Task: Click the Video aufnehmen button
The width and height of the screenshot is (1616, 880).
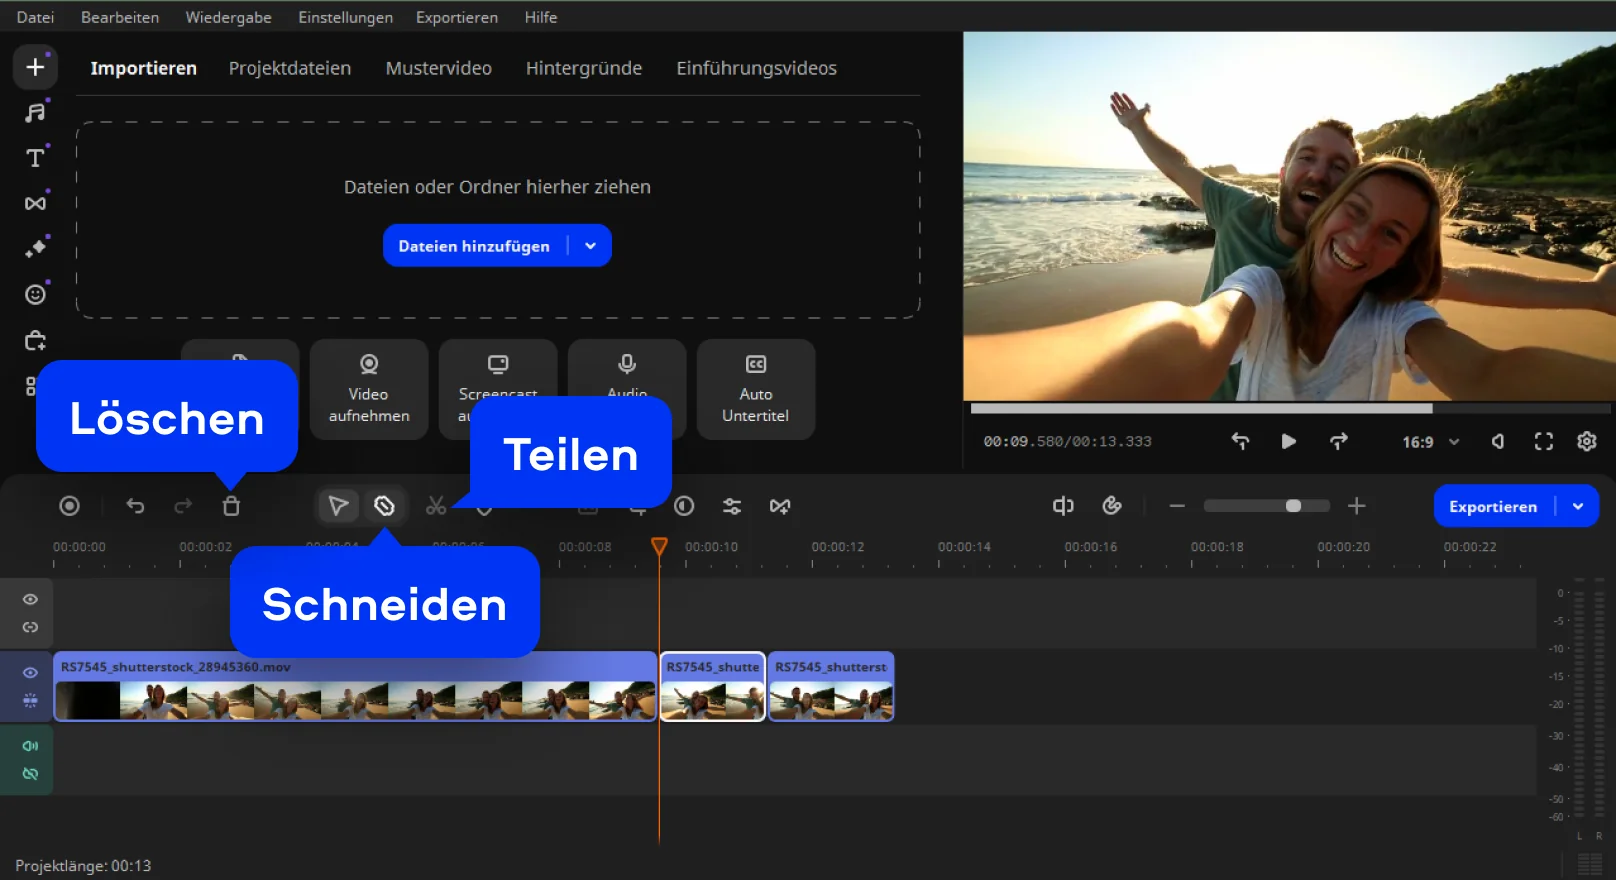Action: click(x=368, y=390)
